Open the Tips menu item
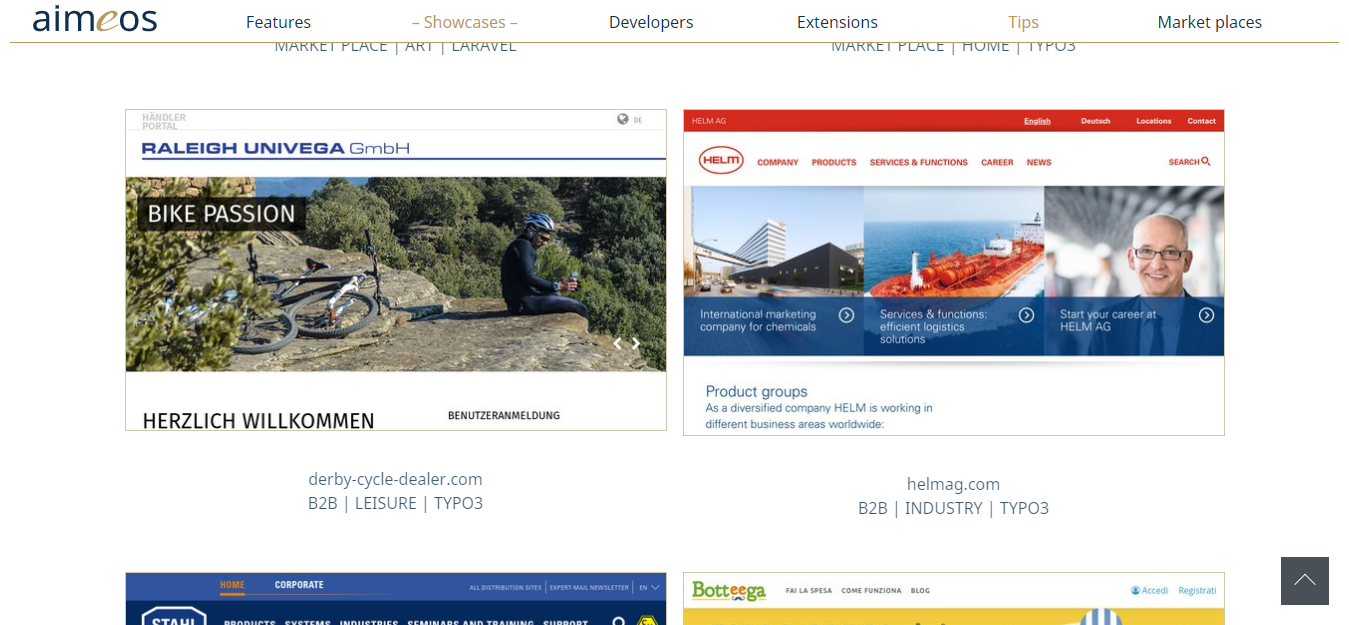1349x625 pixels. pos(1023,22)
